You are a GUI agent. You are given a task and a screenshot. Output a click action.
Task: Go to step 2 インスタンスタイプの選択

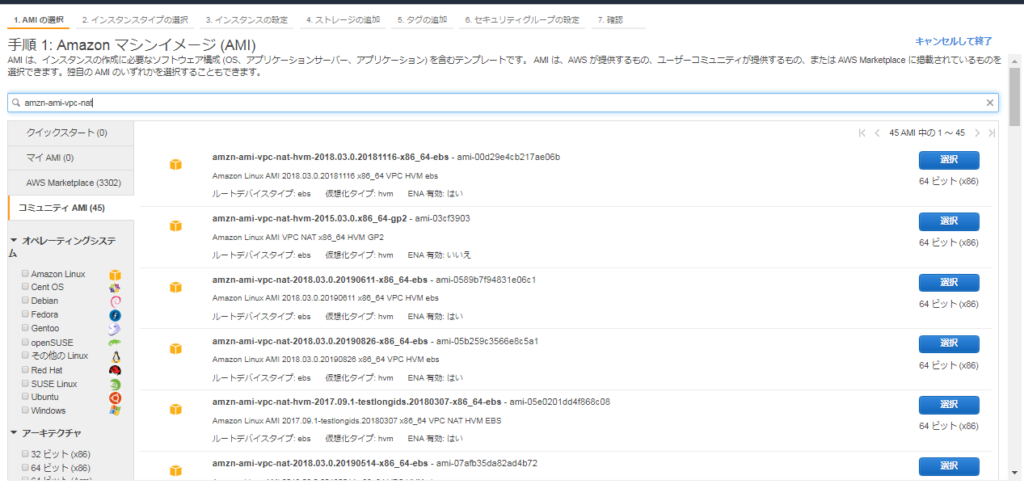click(135, 20)
